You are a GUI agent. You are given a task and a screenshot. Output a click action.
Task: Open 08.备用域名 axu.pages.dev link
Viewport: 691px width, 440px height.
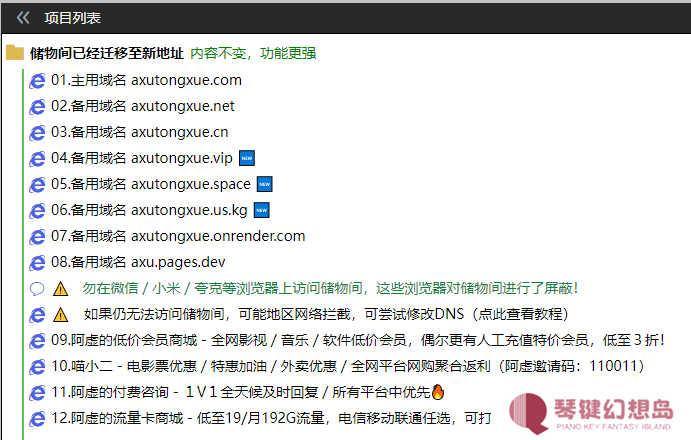tap(138, 262)
